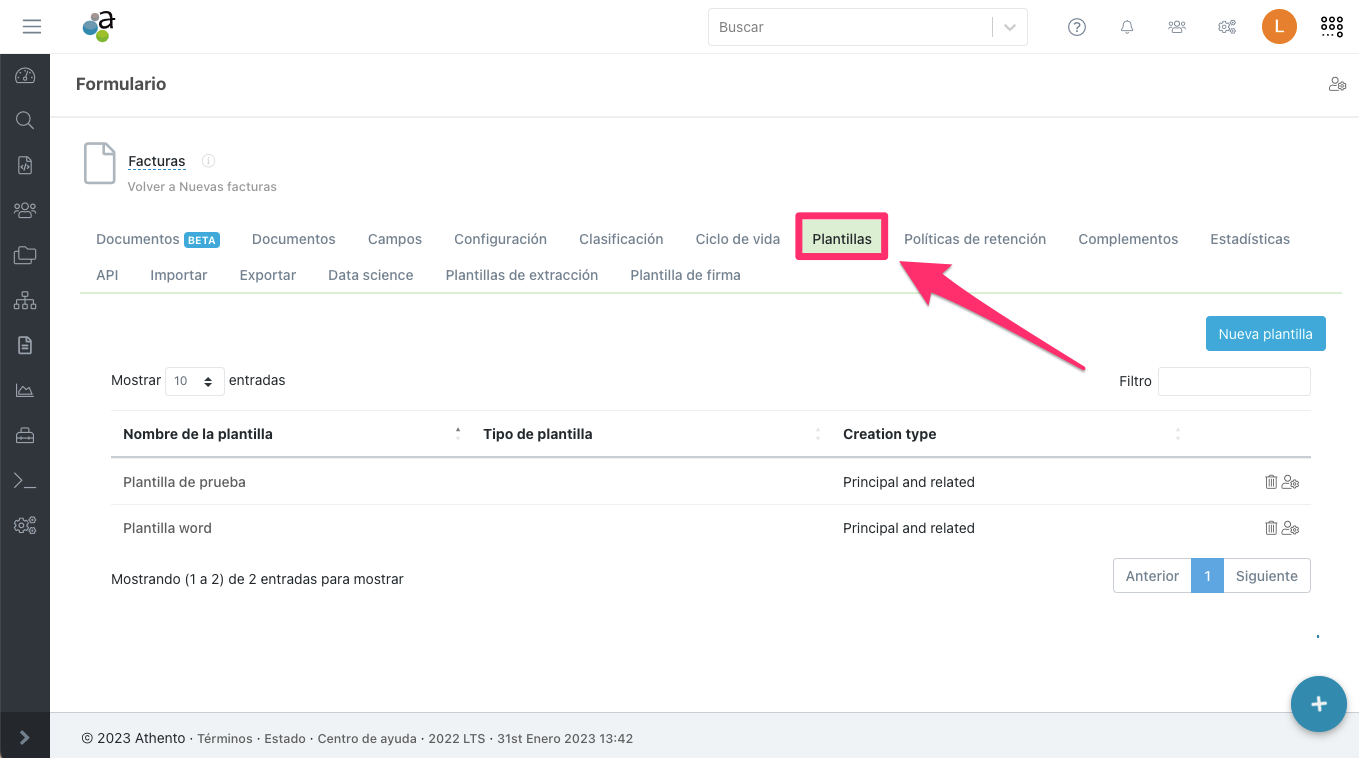This screenshot has height=758, width=1359.
Task: Open permissions for Plantilla word row
Action: 1291,528
